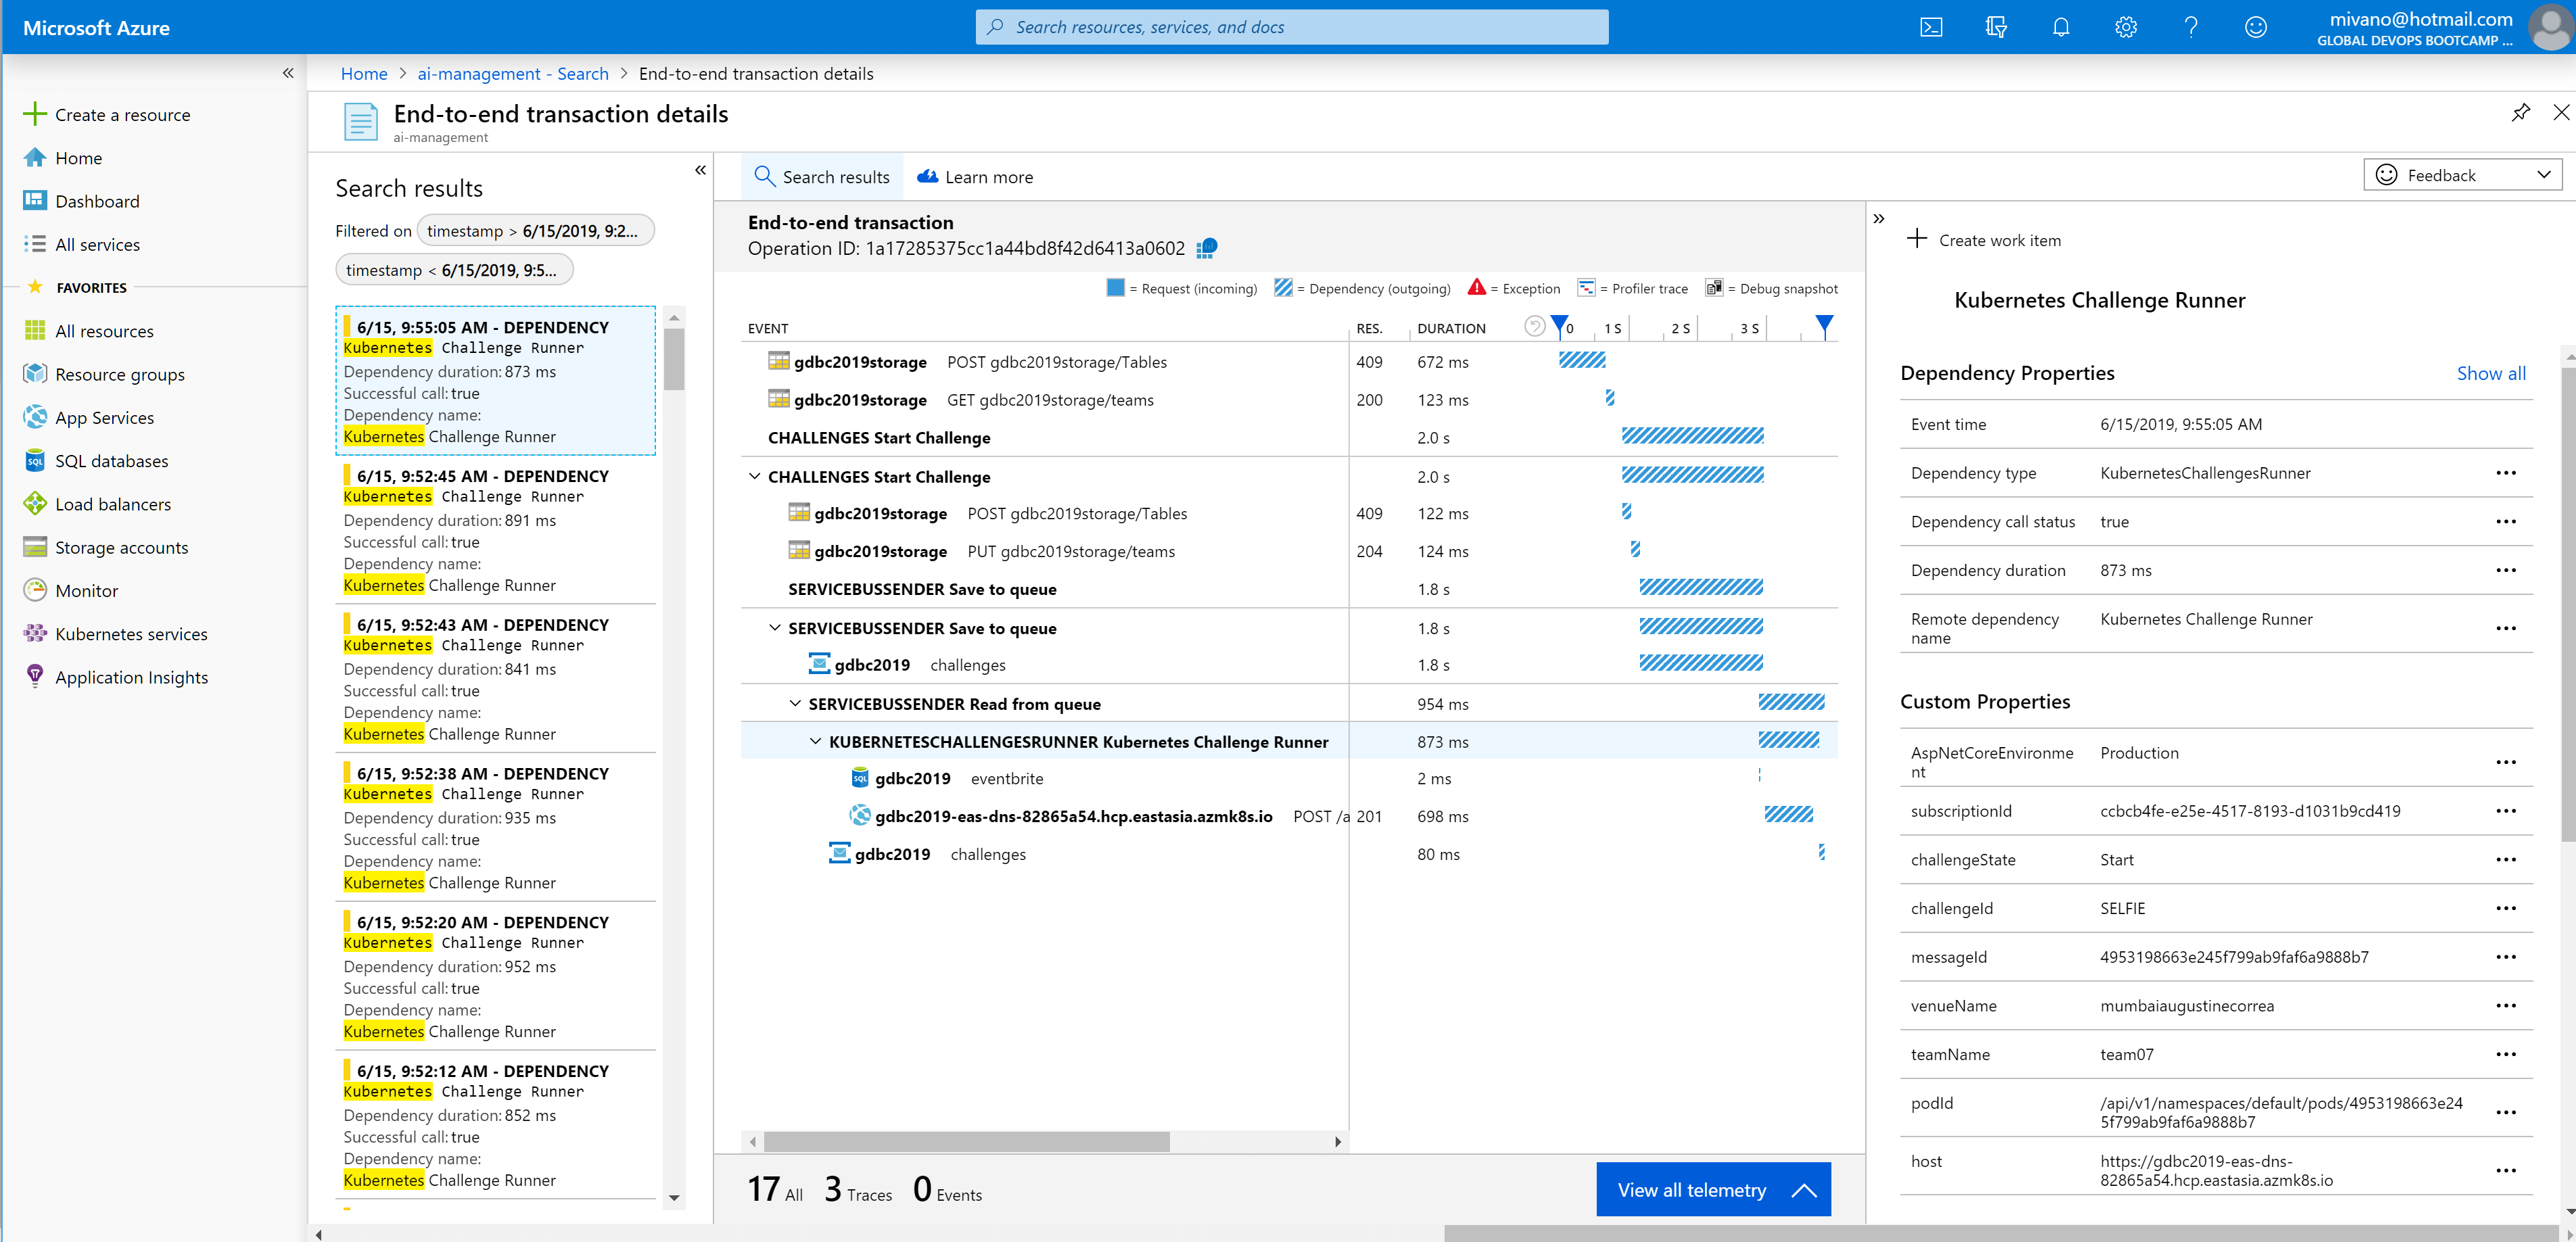The image size is (2576, 1242).
Task: Collapse the CHALLENGES Start Challenge group
Action: point(754,476)
